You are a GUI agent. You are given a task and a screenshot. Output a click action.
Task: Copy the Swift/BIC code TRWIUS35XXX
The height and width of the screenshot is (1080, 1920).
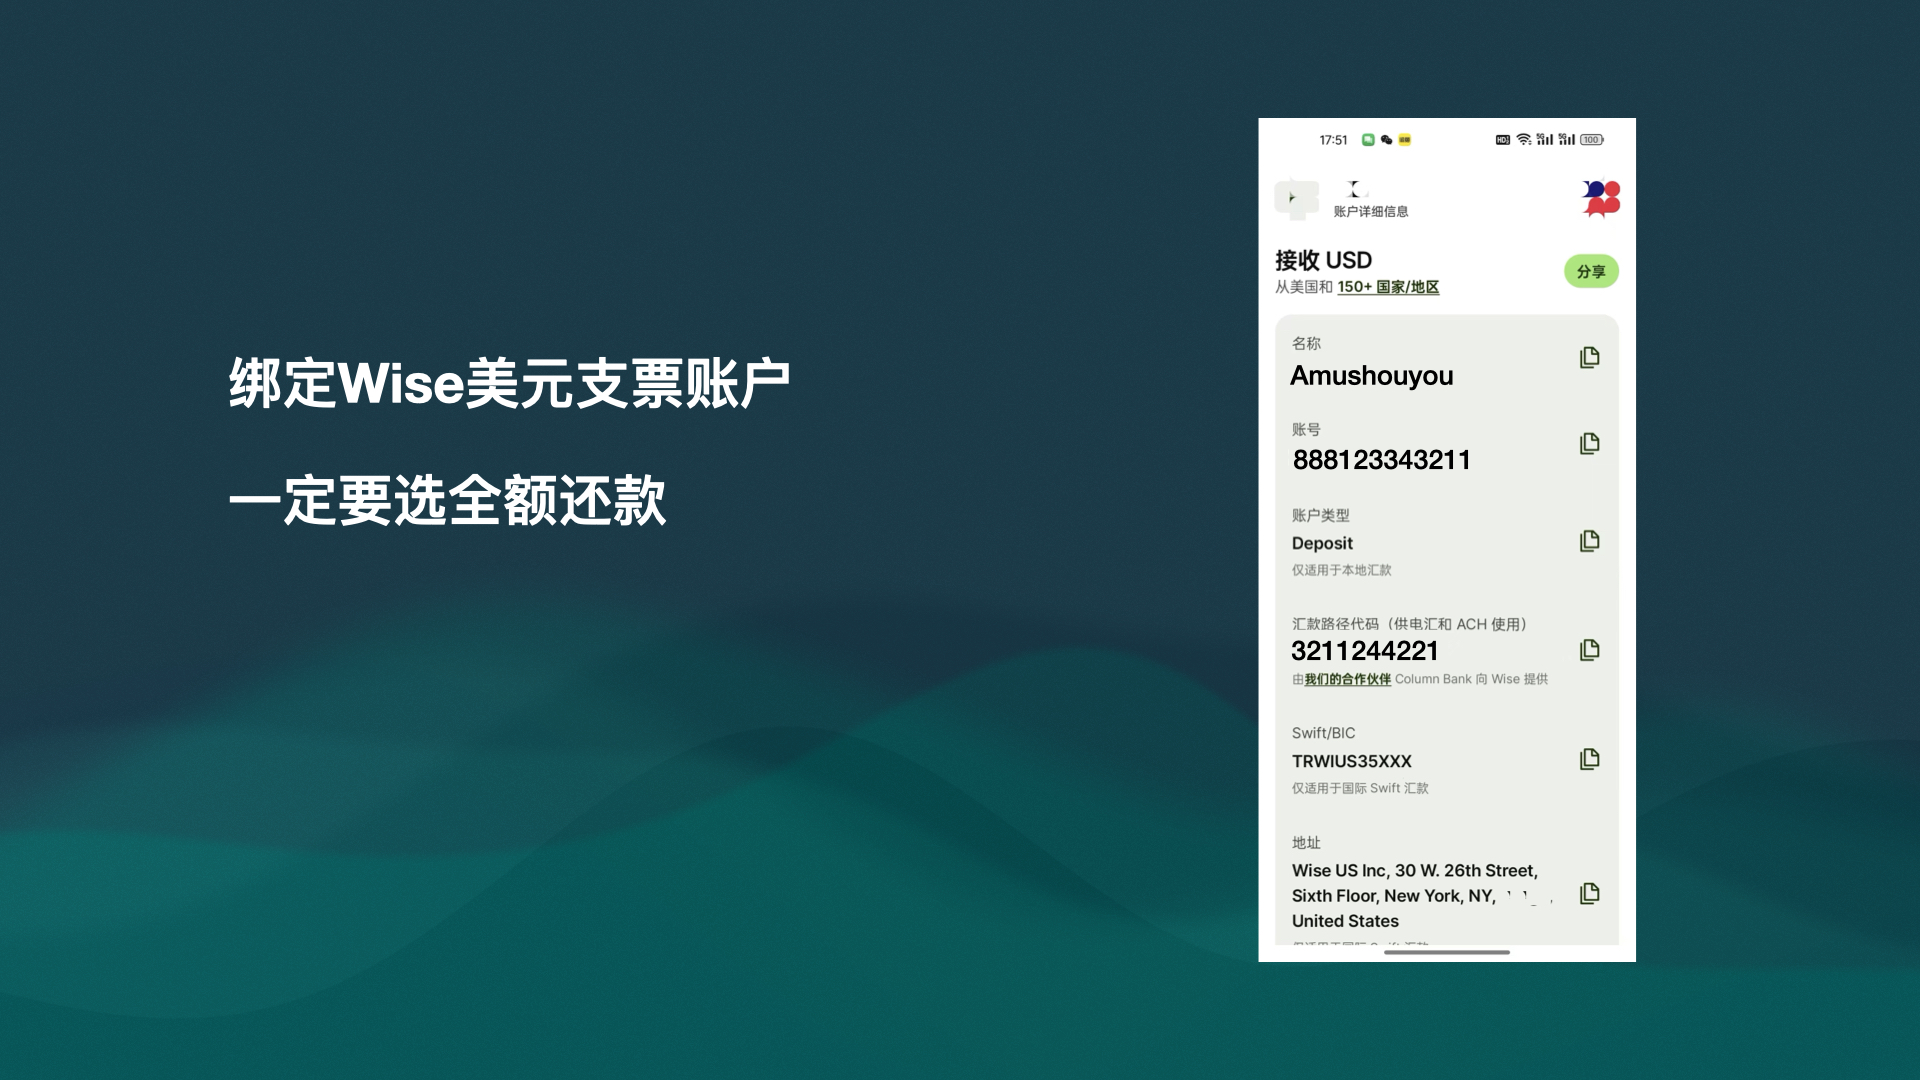pos(1589,760)
